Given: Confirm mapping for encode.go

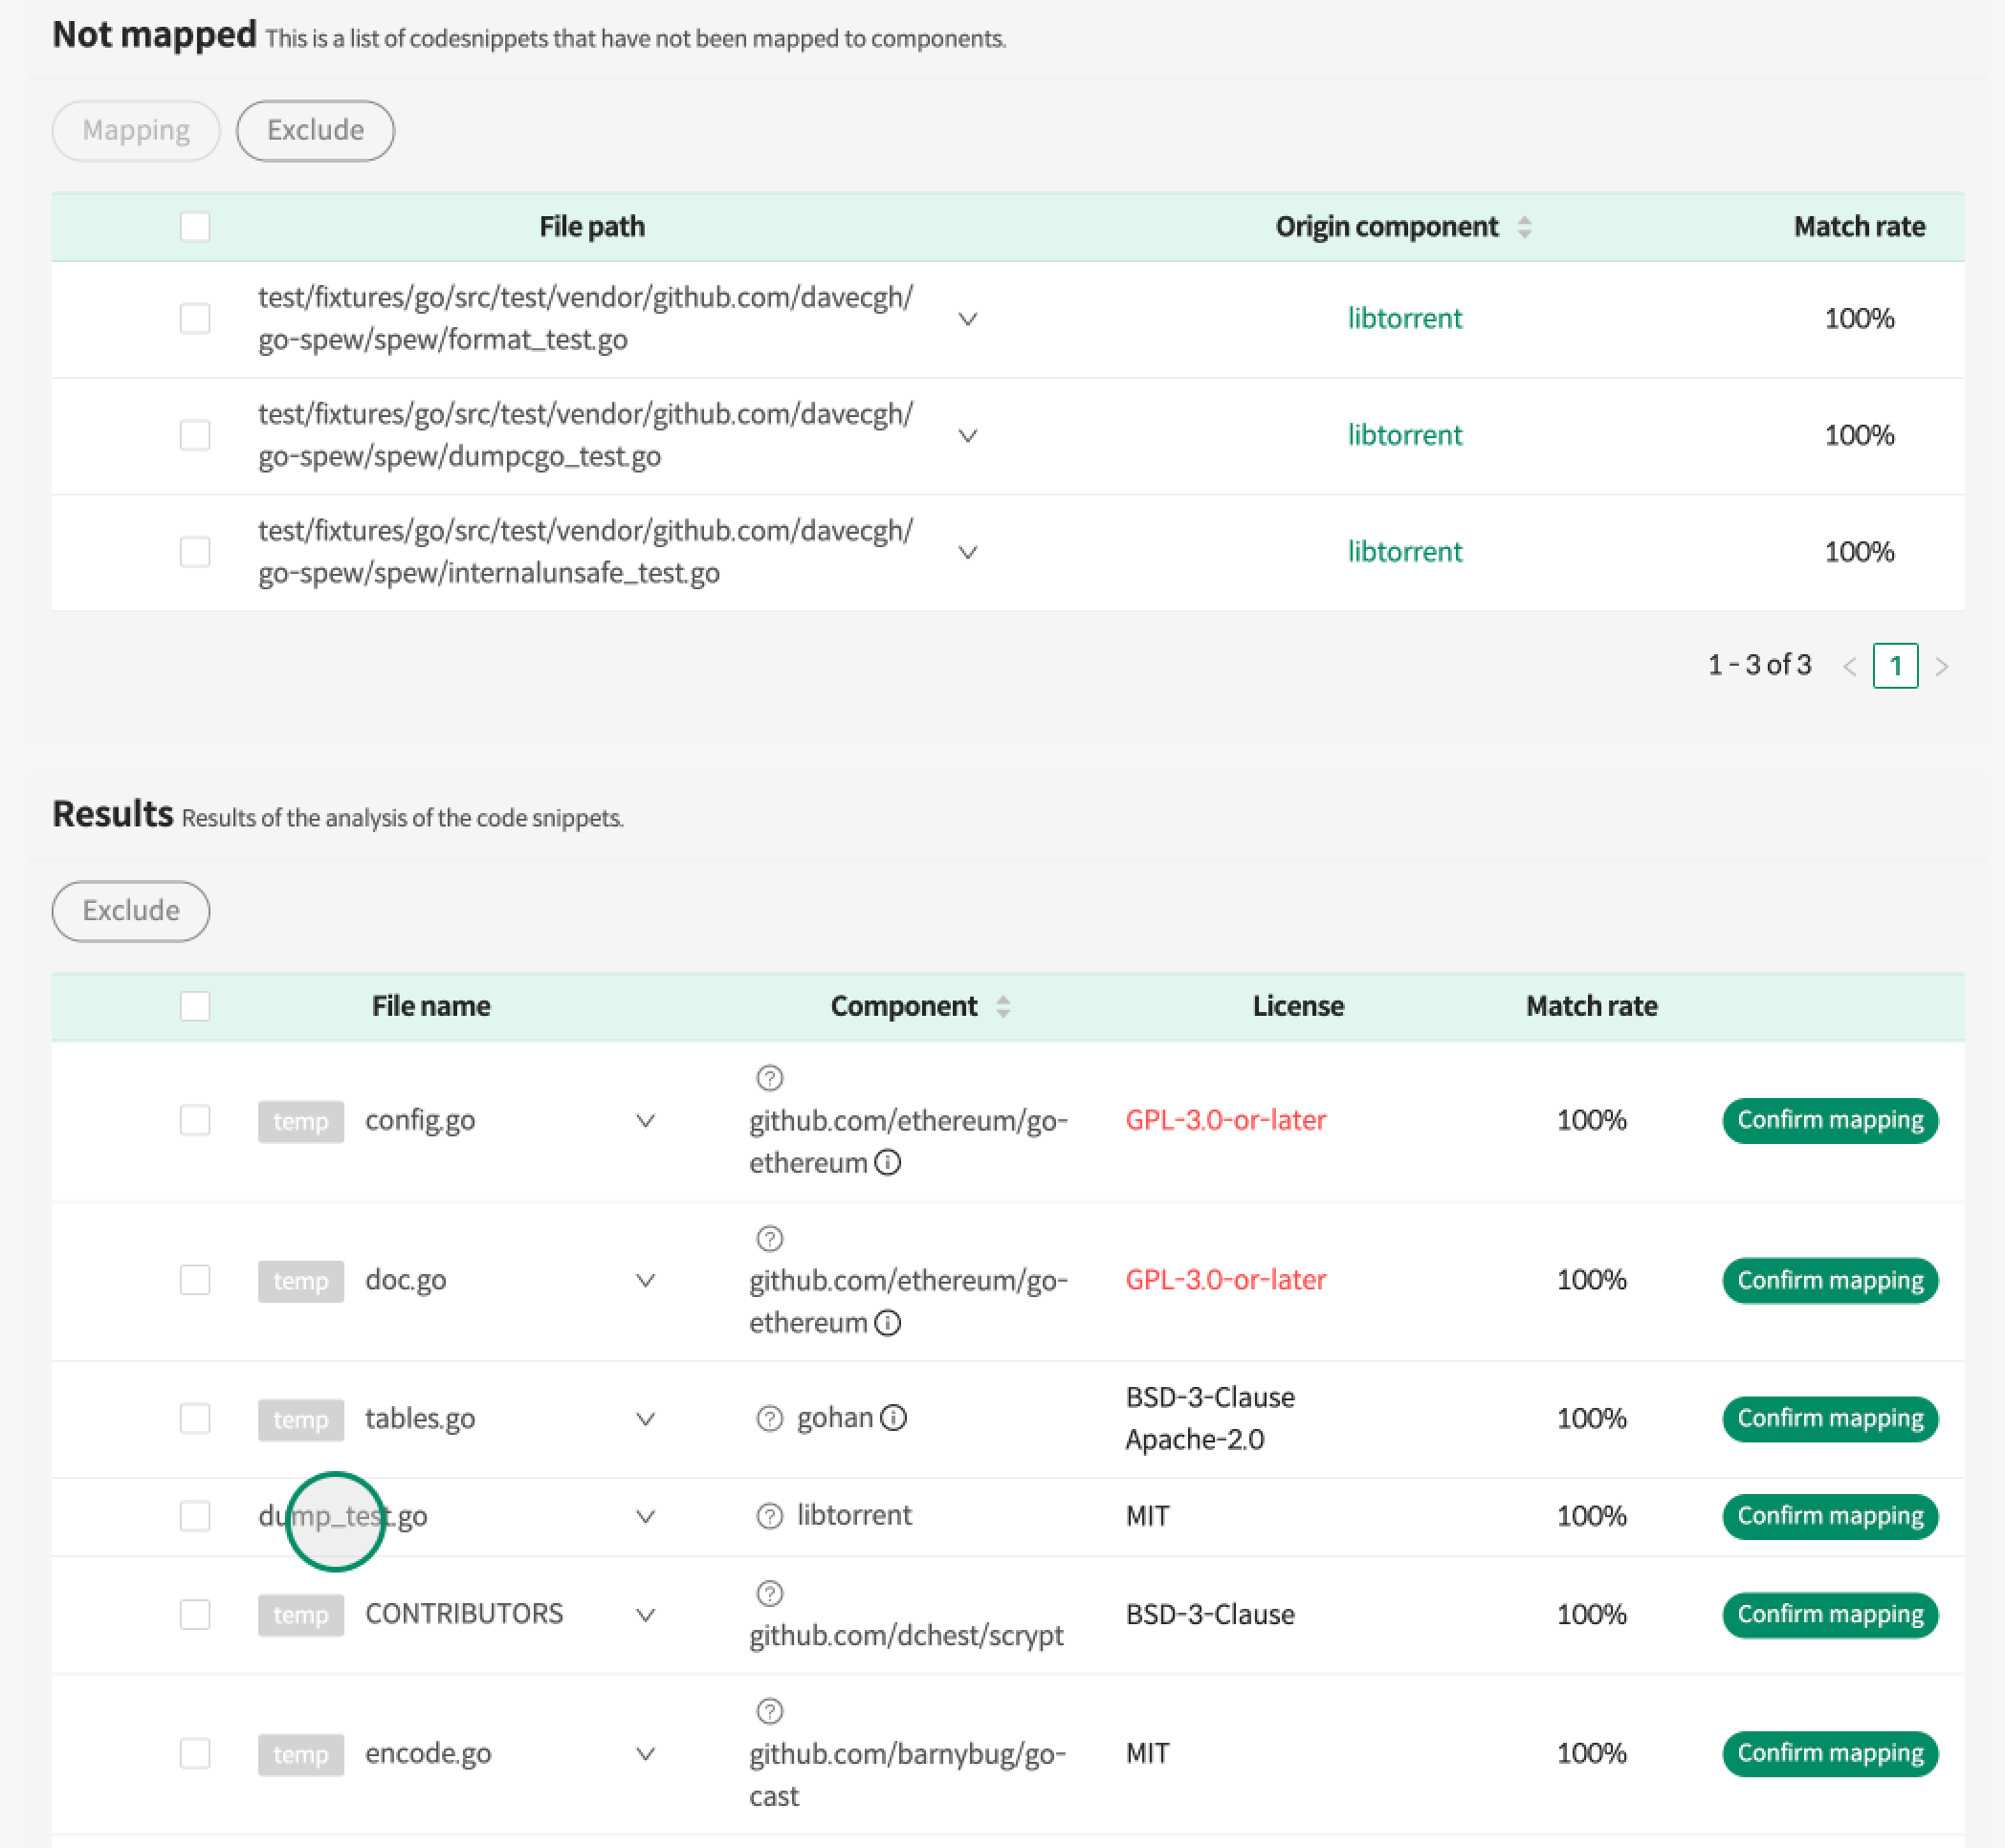Looking at the screenshot, I should tap(1829, 1753).
